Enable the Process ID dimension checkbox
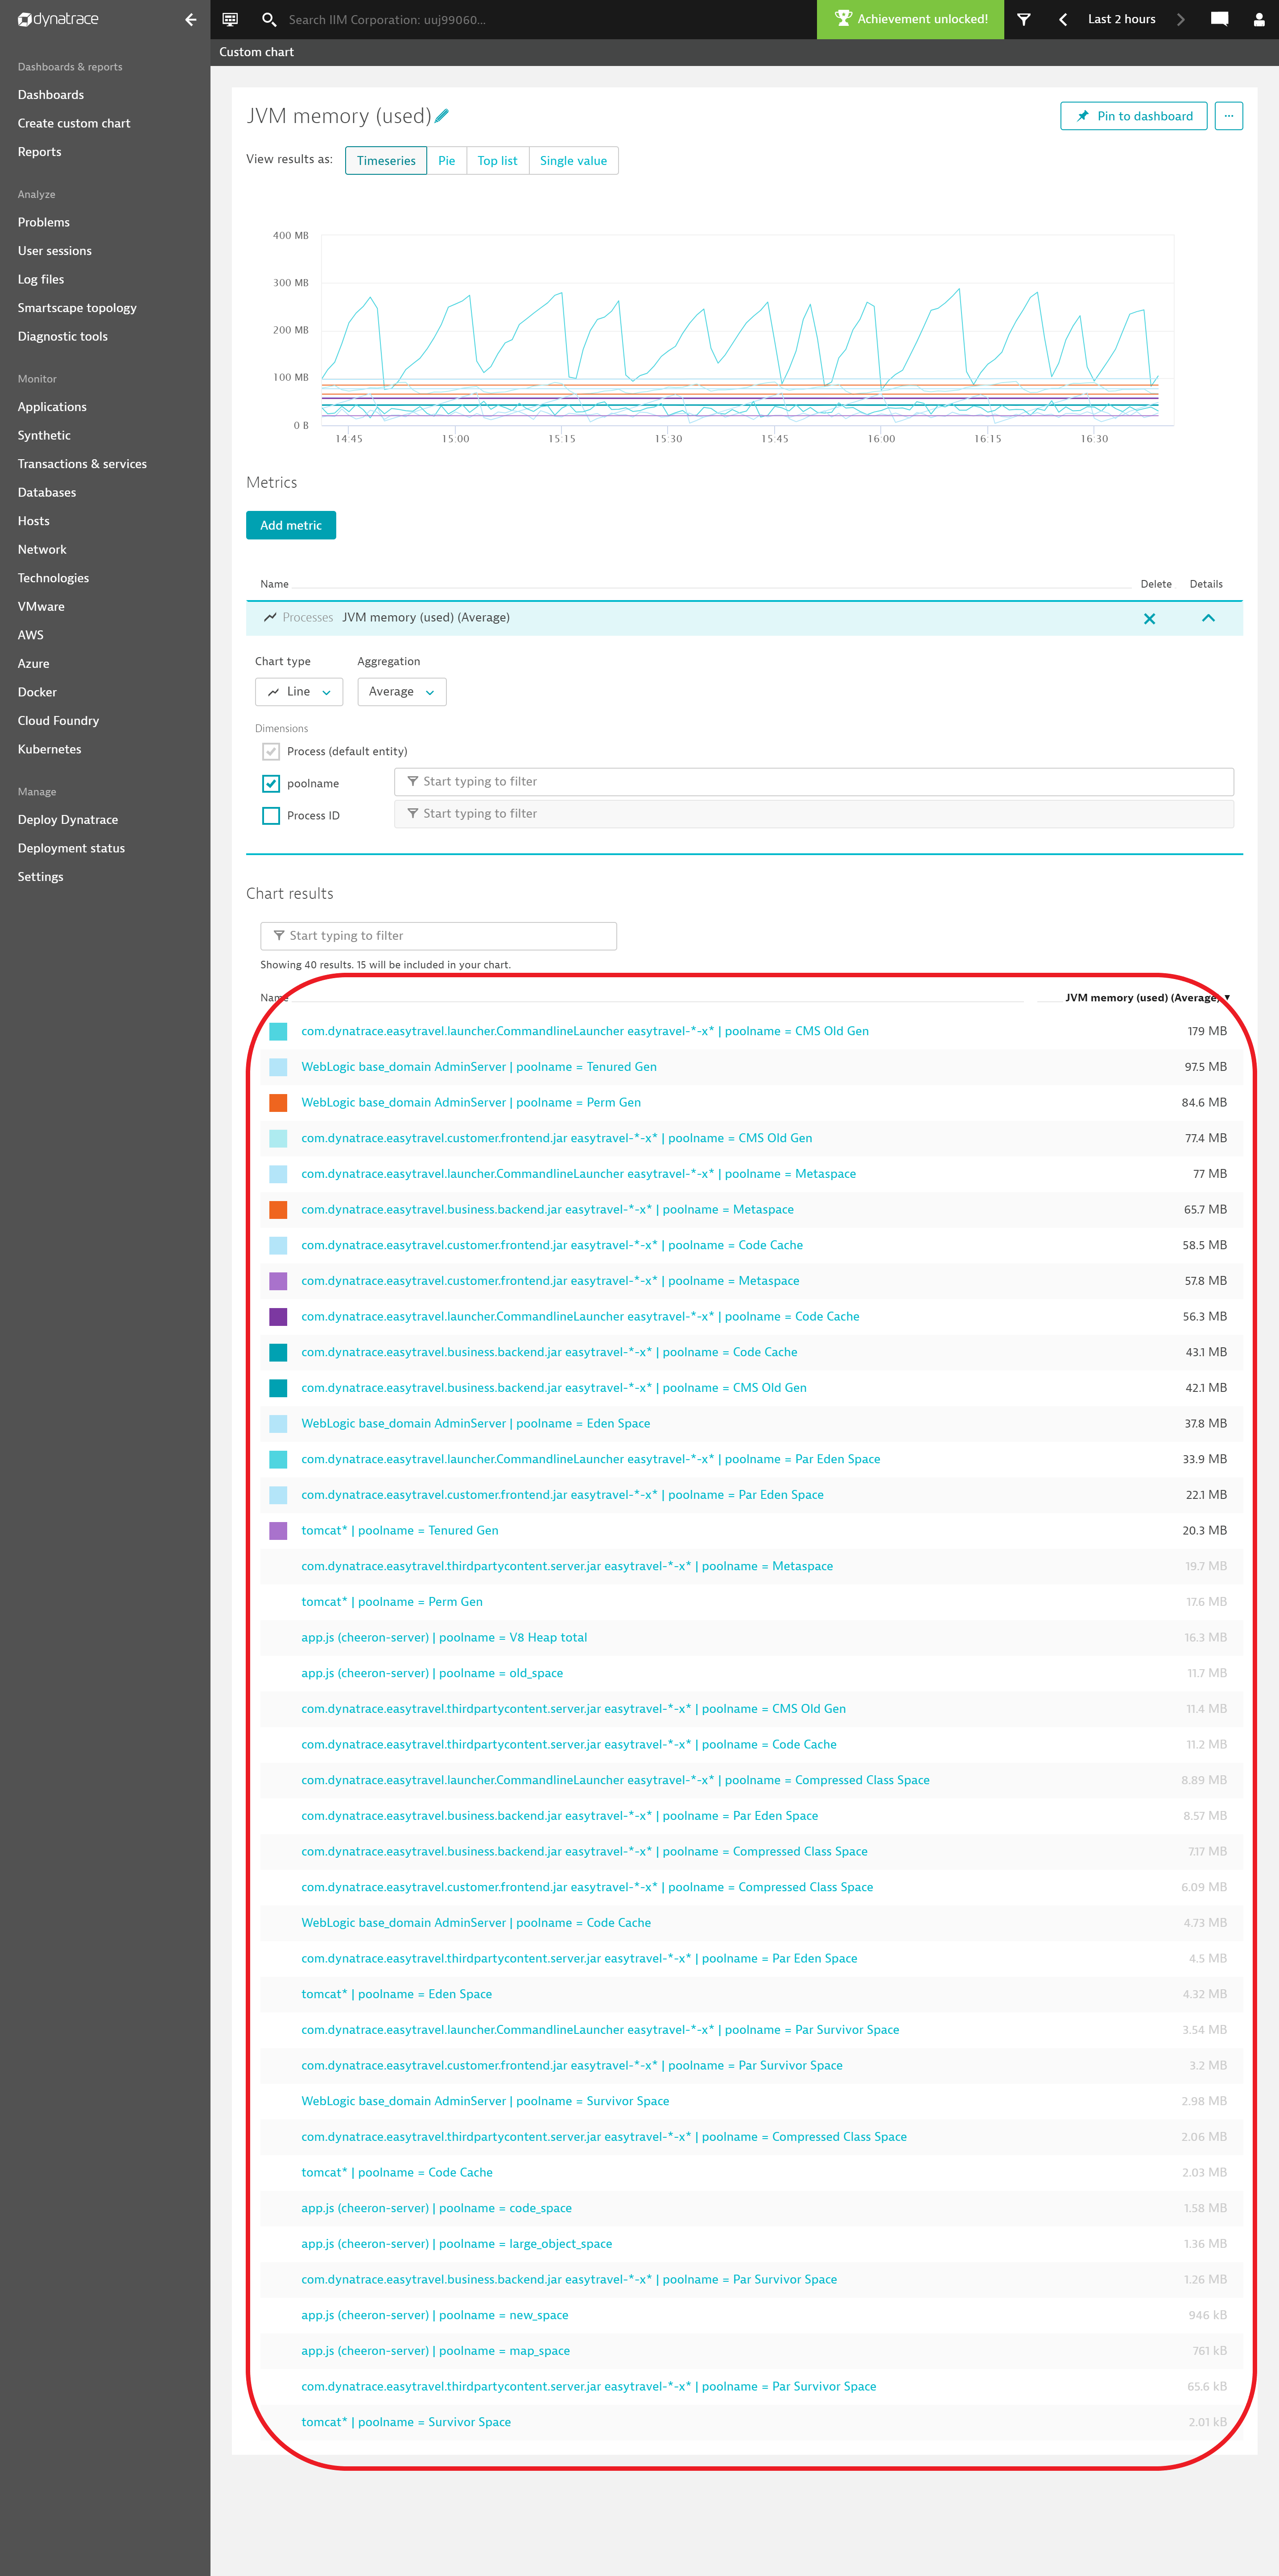This screenshot has height=2576, width=1279. pos(271,815)
